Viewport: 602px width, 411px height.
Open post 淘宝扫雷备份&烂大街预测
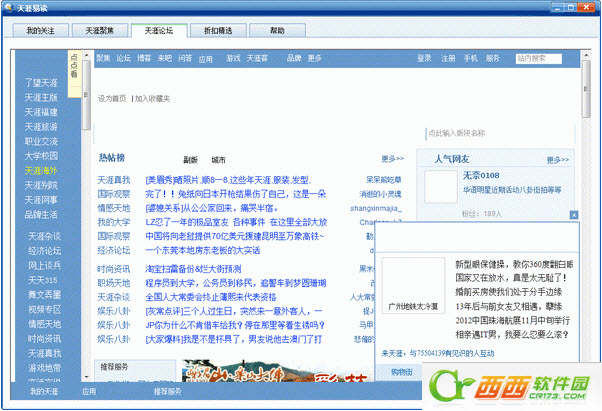pos(193,269)
